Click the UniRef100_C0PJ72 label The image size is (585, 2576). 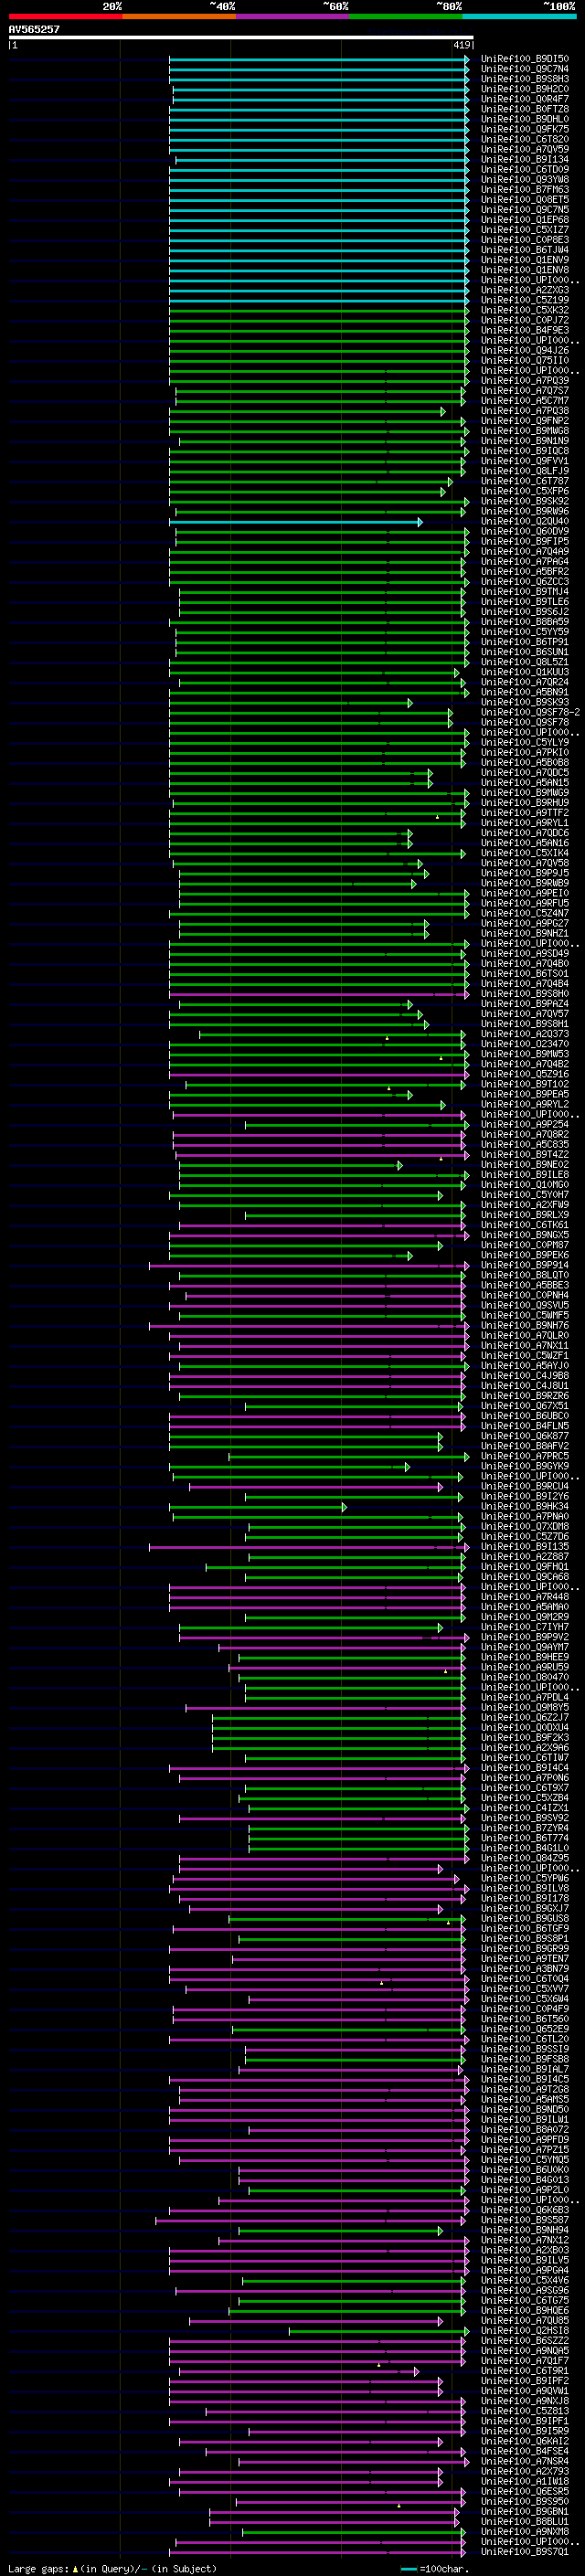(x=524, y=321)
